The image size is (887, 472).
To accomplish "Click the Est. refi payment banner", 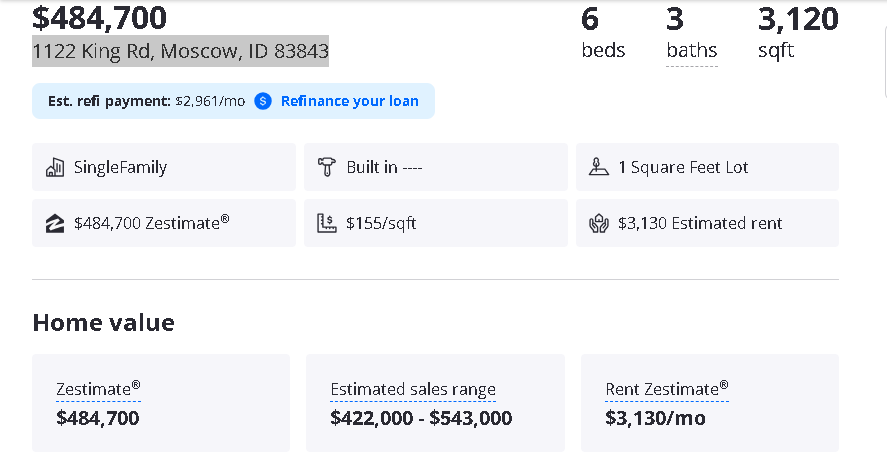I will [x=233, y=101].
